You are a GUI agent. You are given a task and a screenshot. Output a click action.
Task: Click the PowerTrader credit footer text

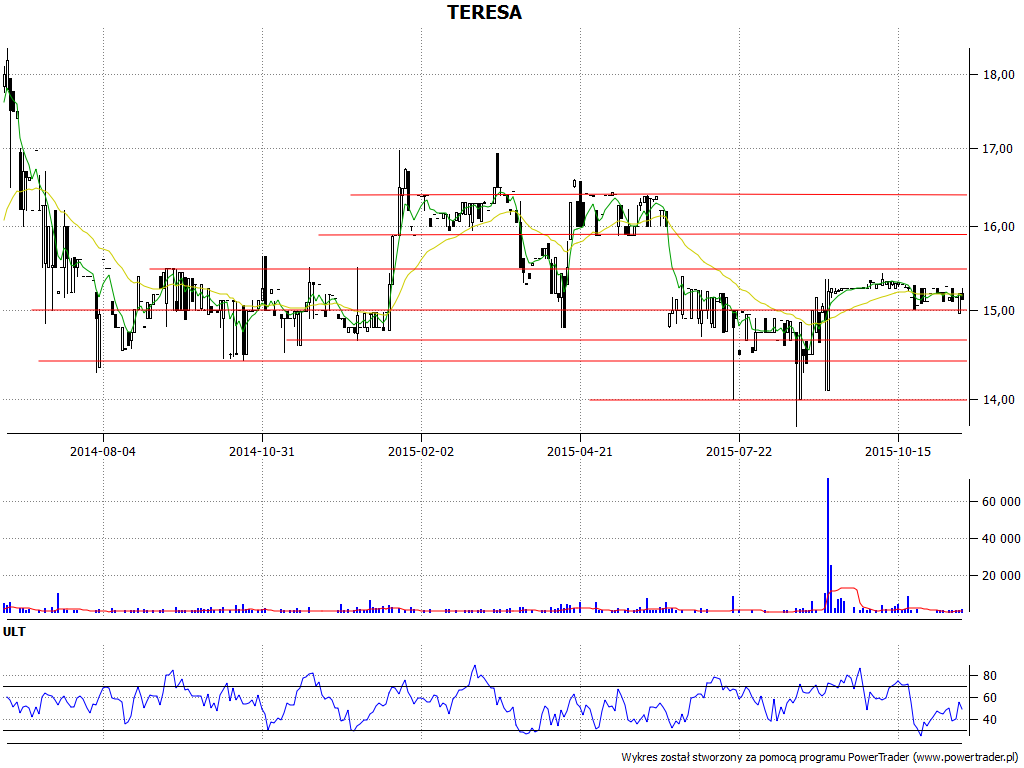pos(821,758)
